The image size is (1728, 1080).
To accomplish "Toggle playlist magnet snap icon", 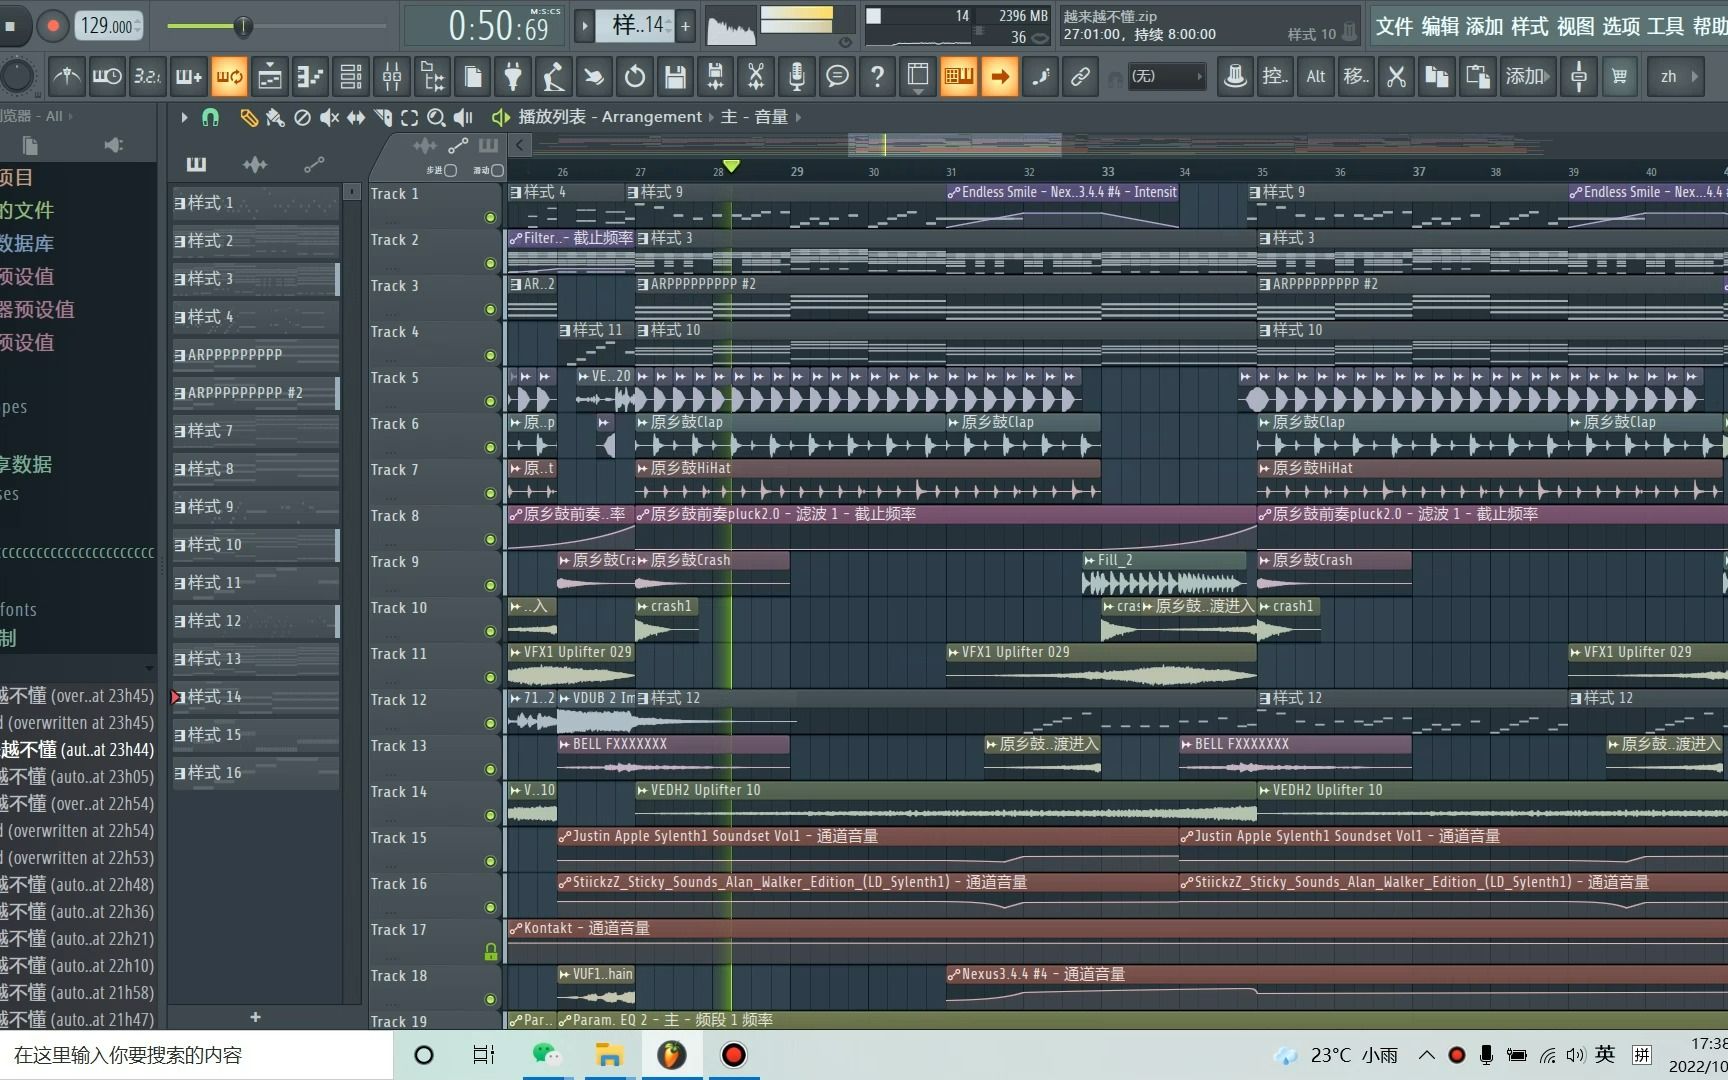I will [210, 117].
